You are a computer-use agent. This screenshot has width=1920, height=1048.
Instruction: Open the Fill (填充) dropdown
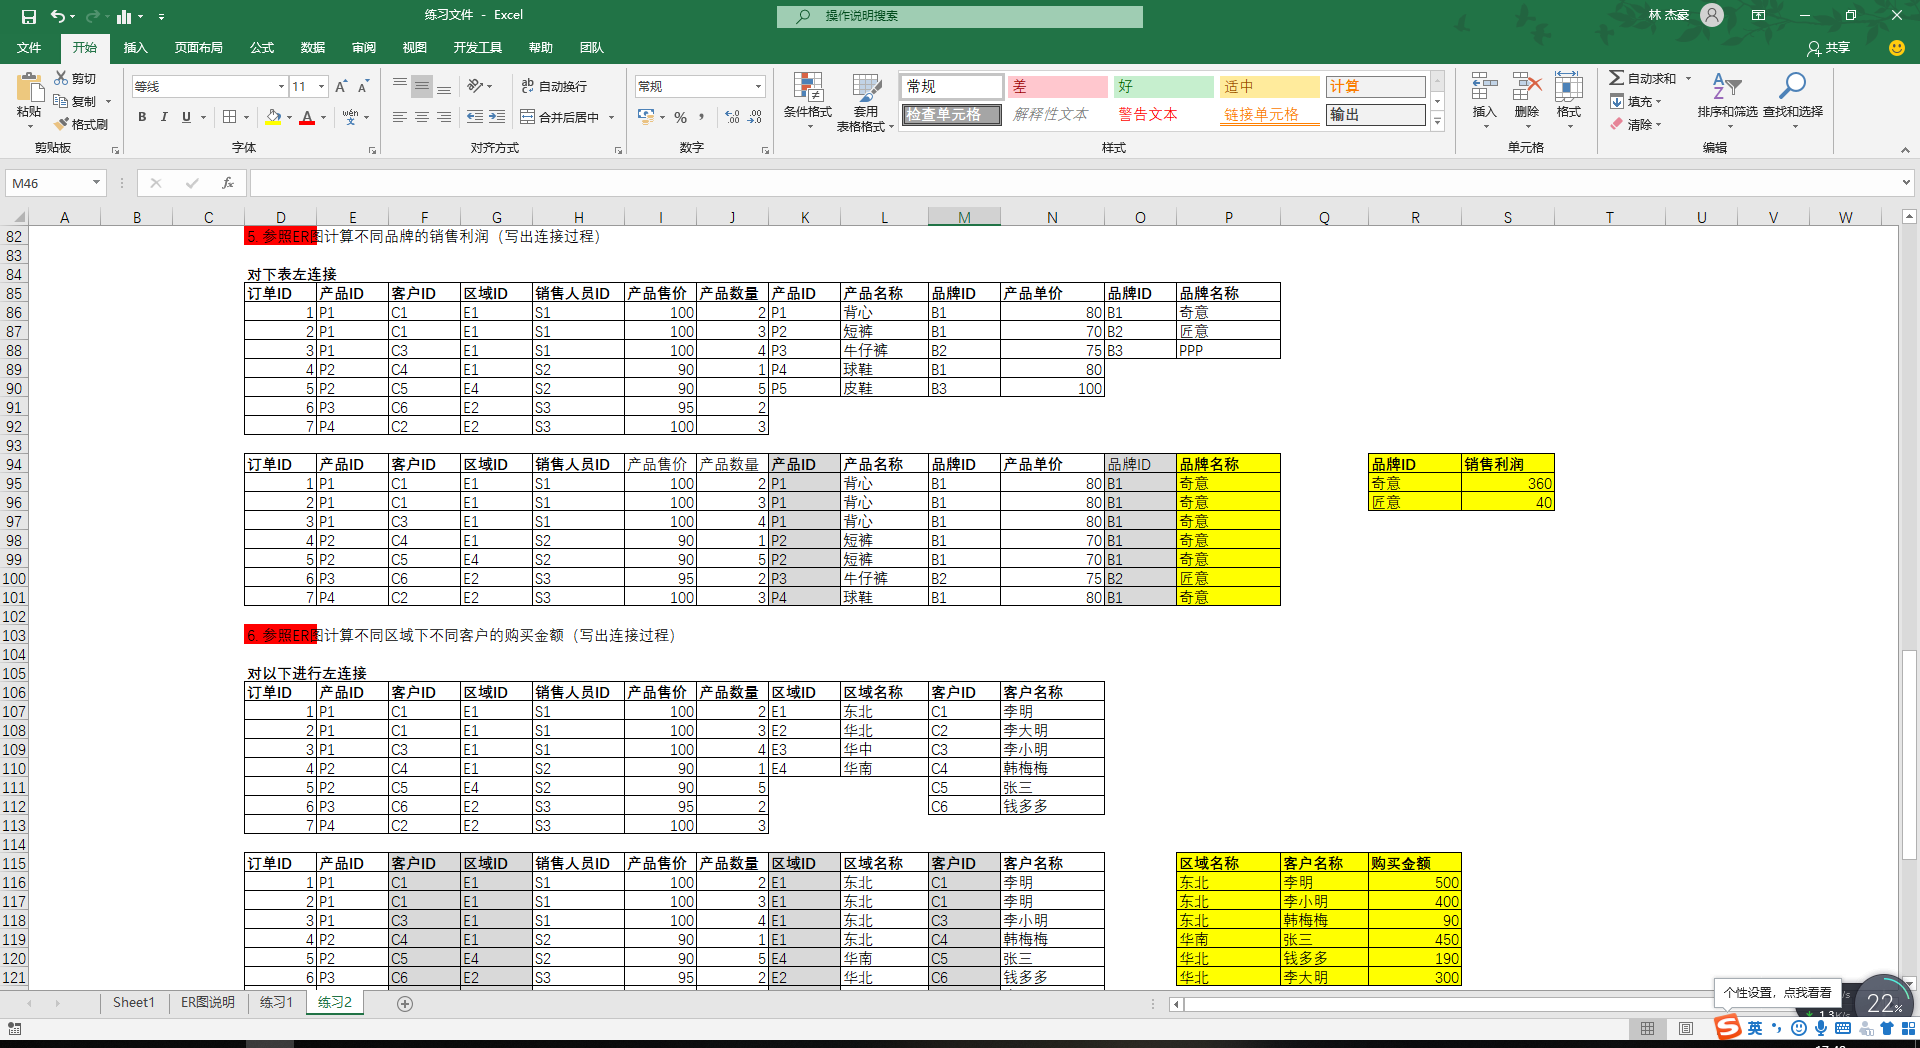tap(1635, 101)
